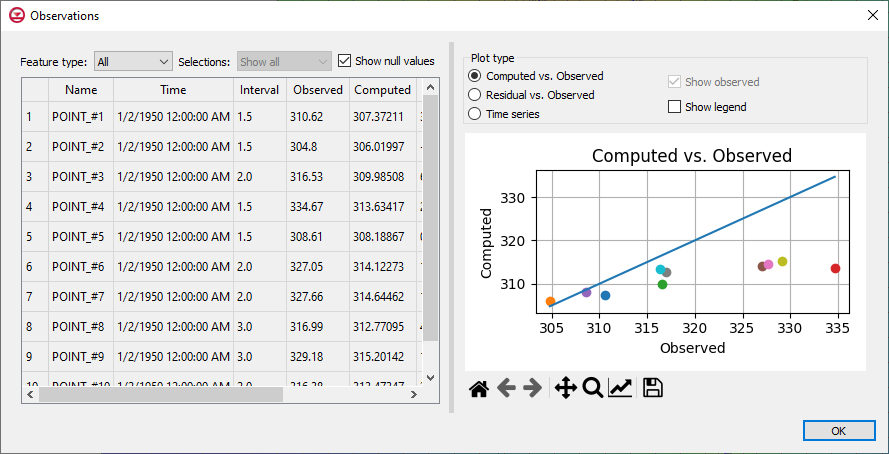The image size is (889, 454).
Task: Close the Observations dialog
Action: 873,15
